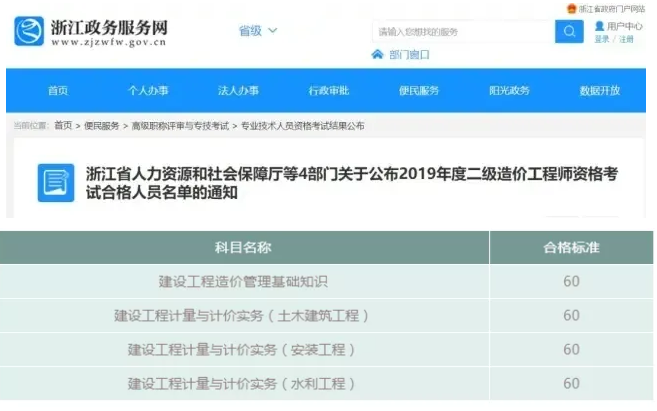This screenshot has height=411, width=657.
Task: Click the blue search magnifier button
Action: pos(569,31)
